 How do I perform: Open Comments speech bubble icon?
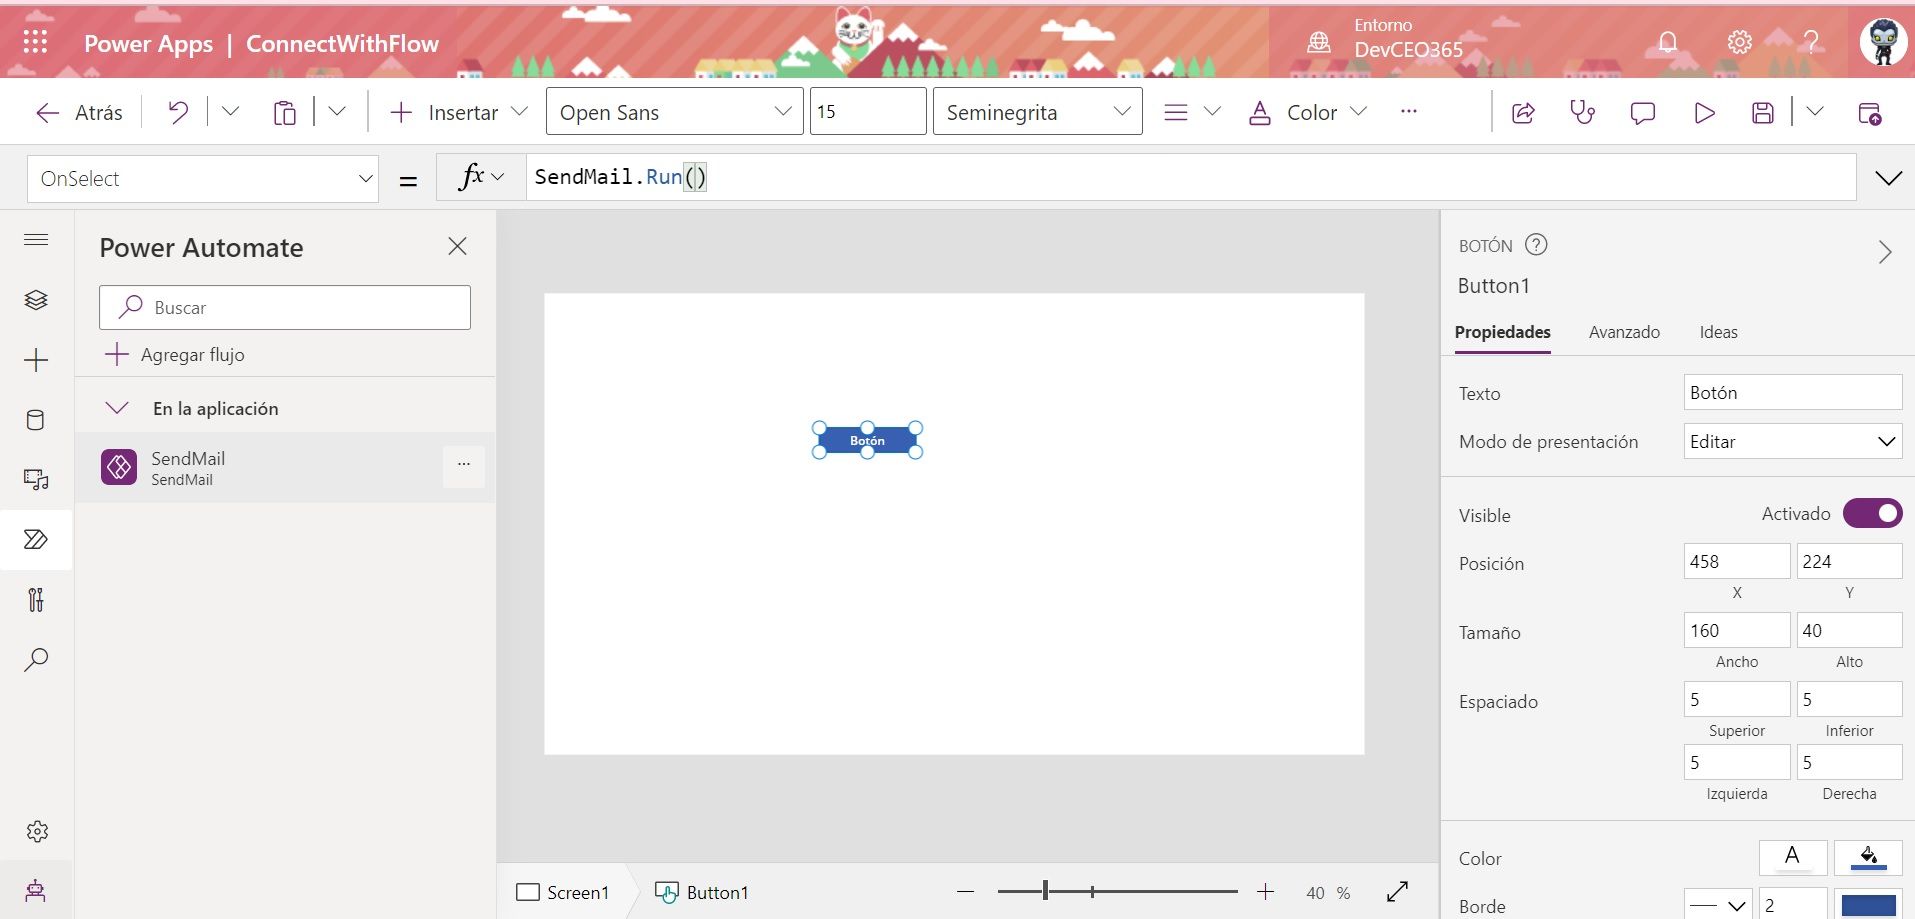coord(1643,113)
